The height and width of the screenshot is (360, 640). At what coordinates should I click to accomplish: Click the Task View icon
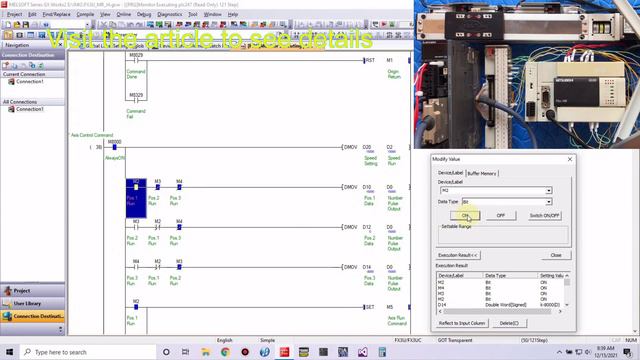coord(185,352)
